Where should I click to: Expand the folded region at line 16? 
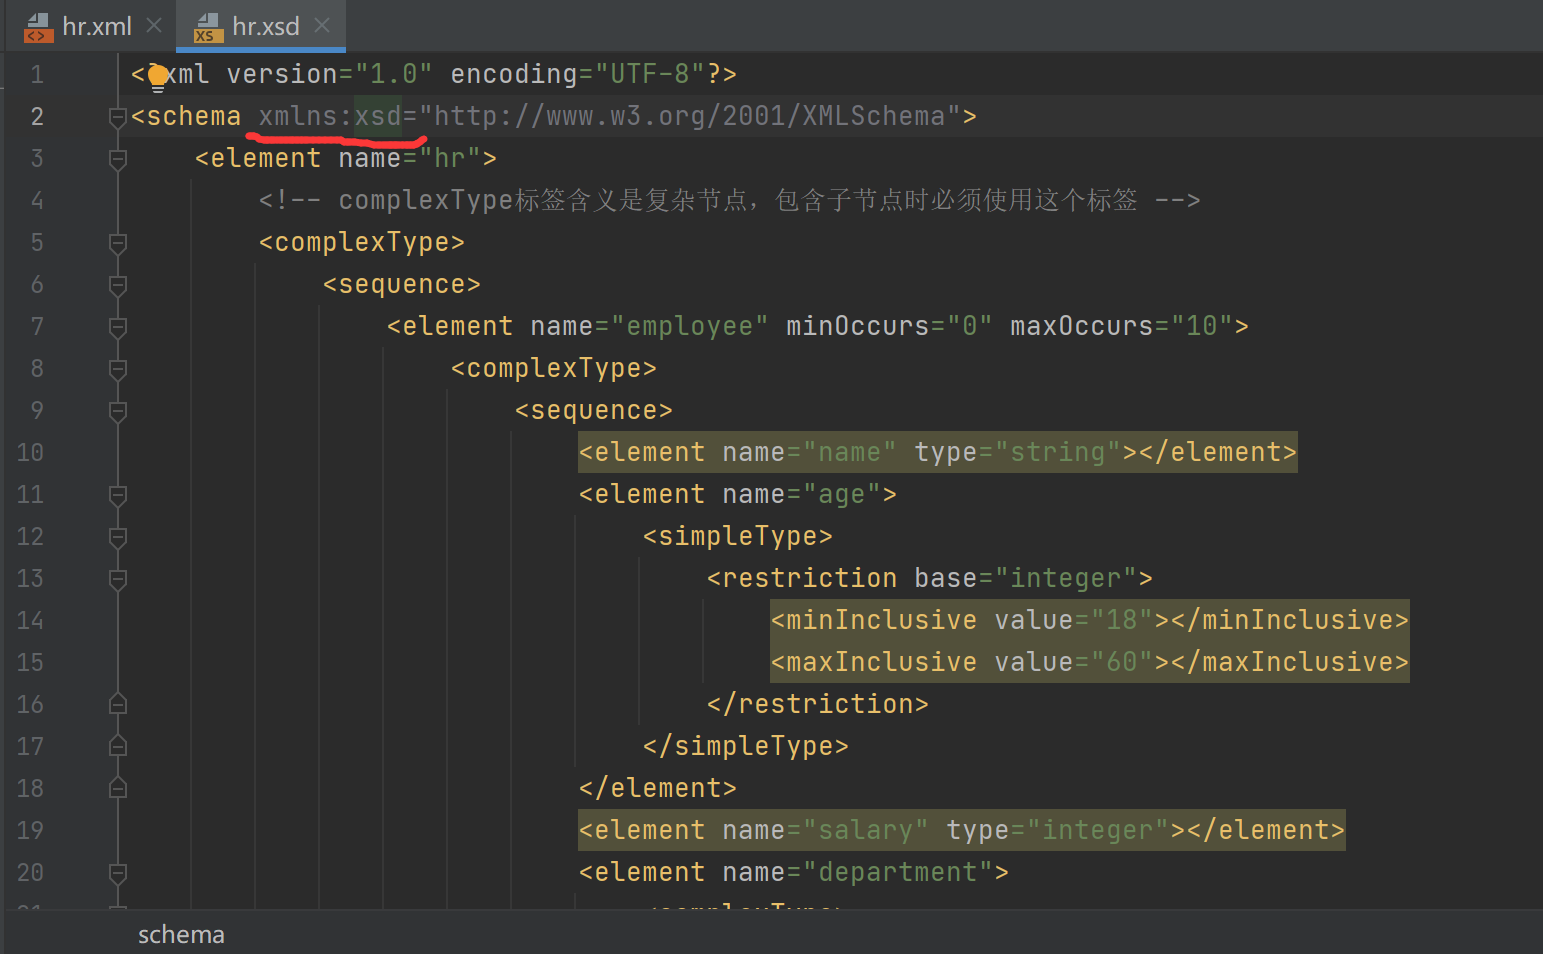pyautogui.click(x=117, y=704)
